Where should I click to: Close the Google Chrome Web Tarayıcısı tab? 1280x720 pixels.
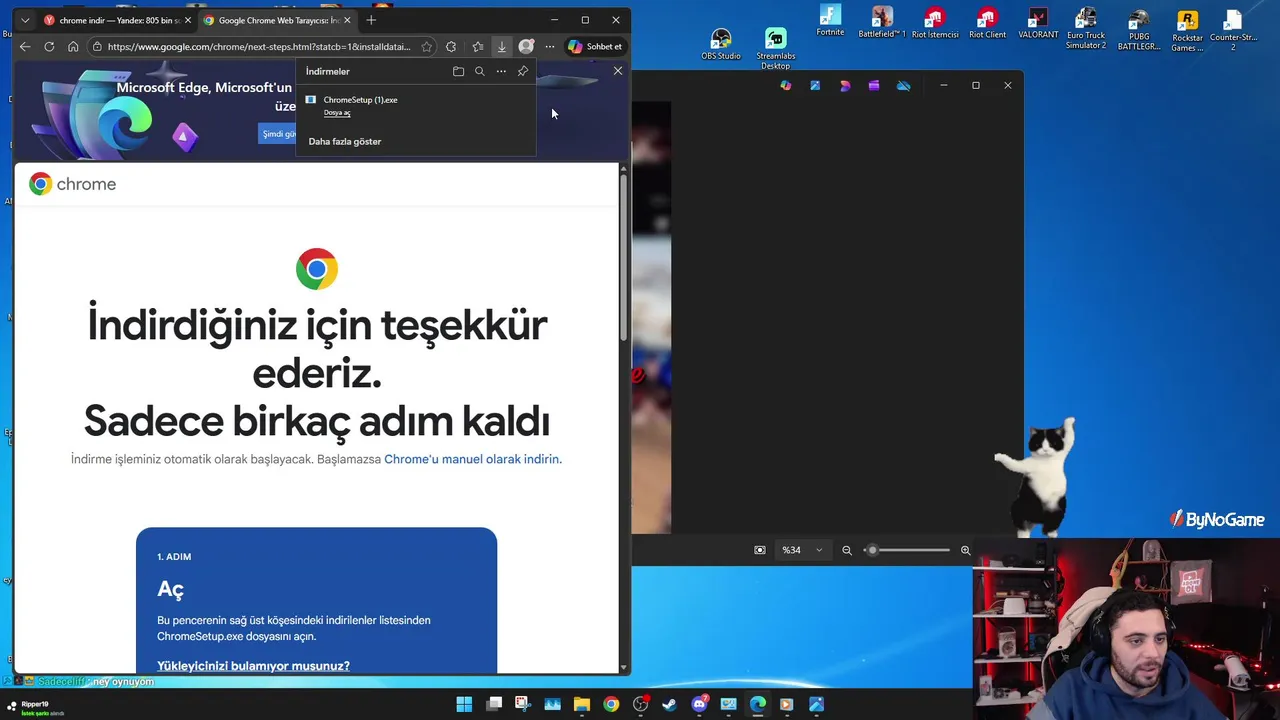347,20
